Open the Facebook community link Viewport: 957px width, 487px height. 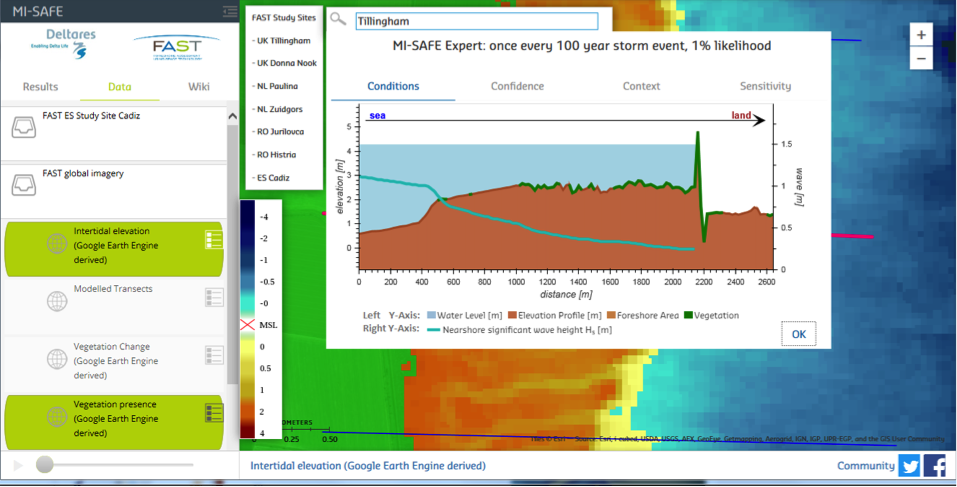[x=935, y=466]
